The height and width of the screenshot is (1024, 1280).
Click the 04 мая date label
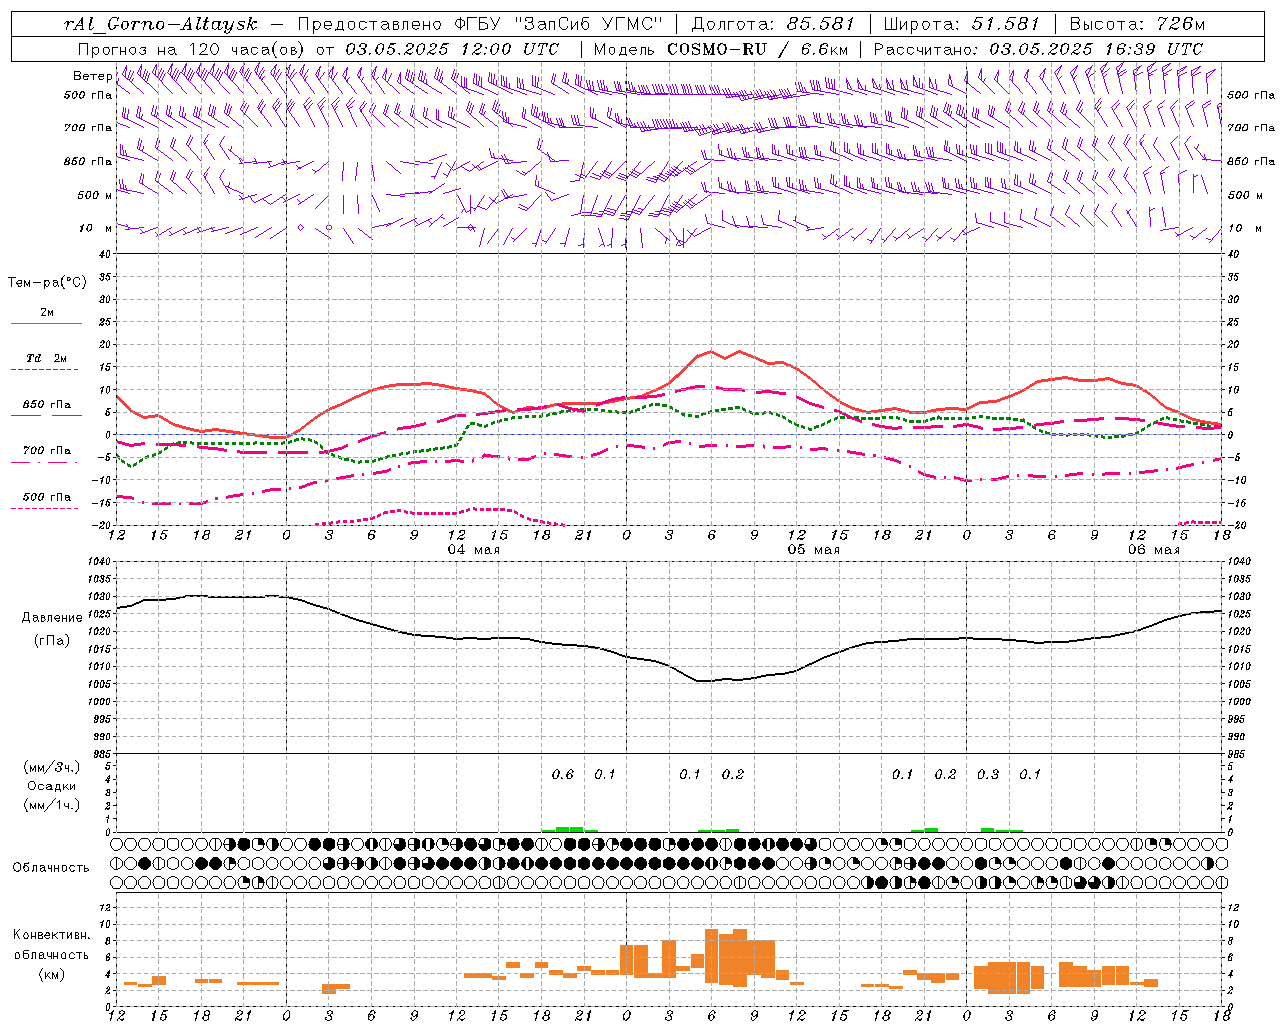click(473, 549)
